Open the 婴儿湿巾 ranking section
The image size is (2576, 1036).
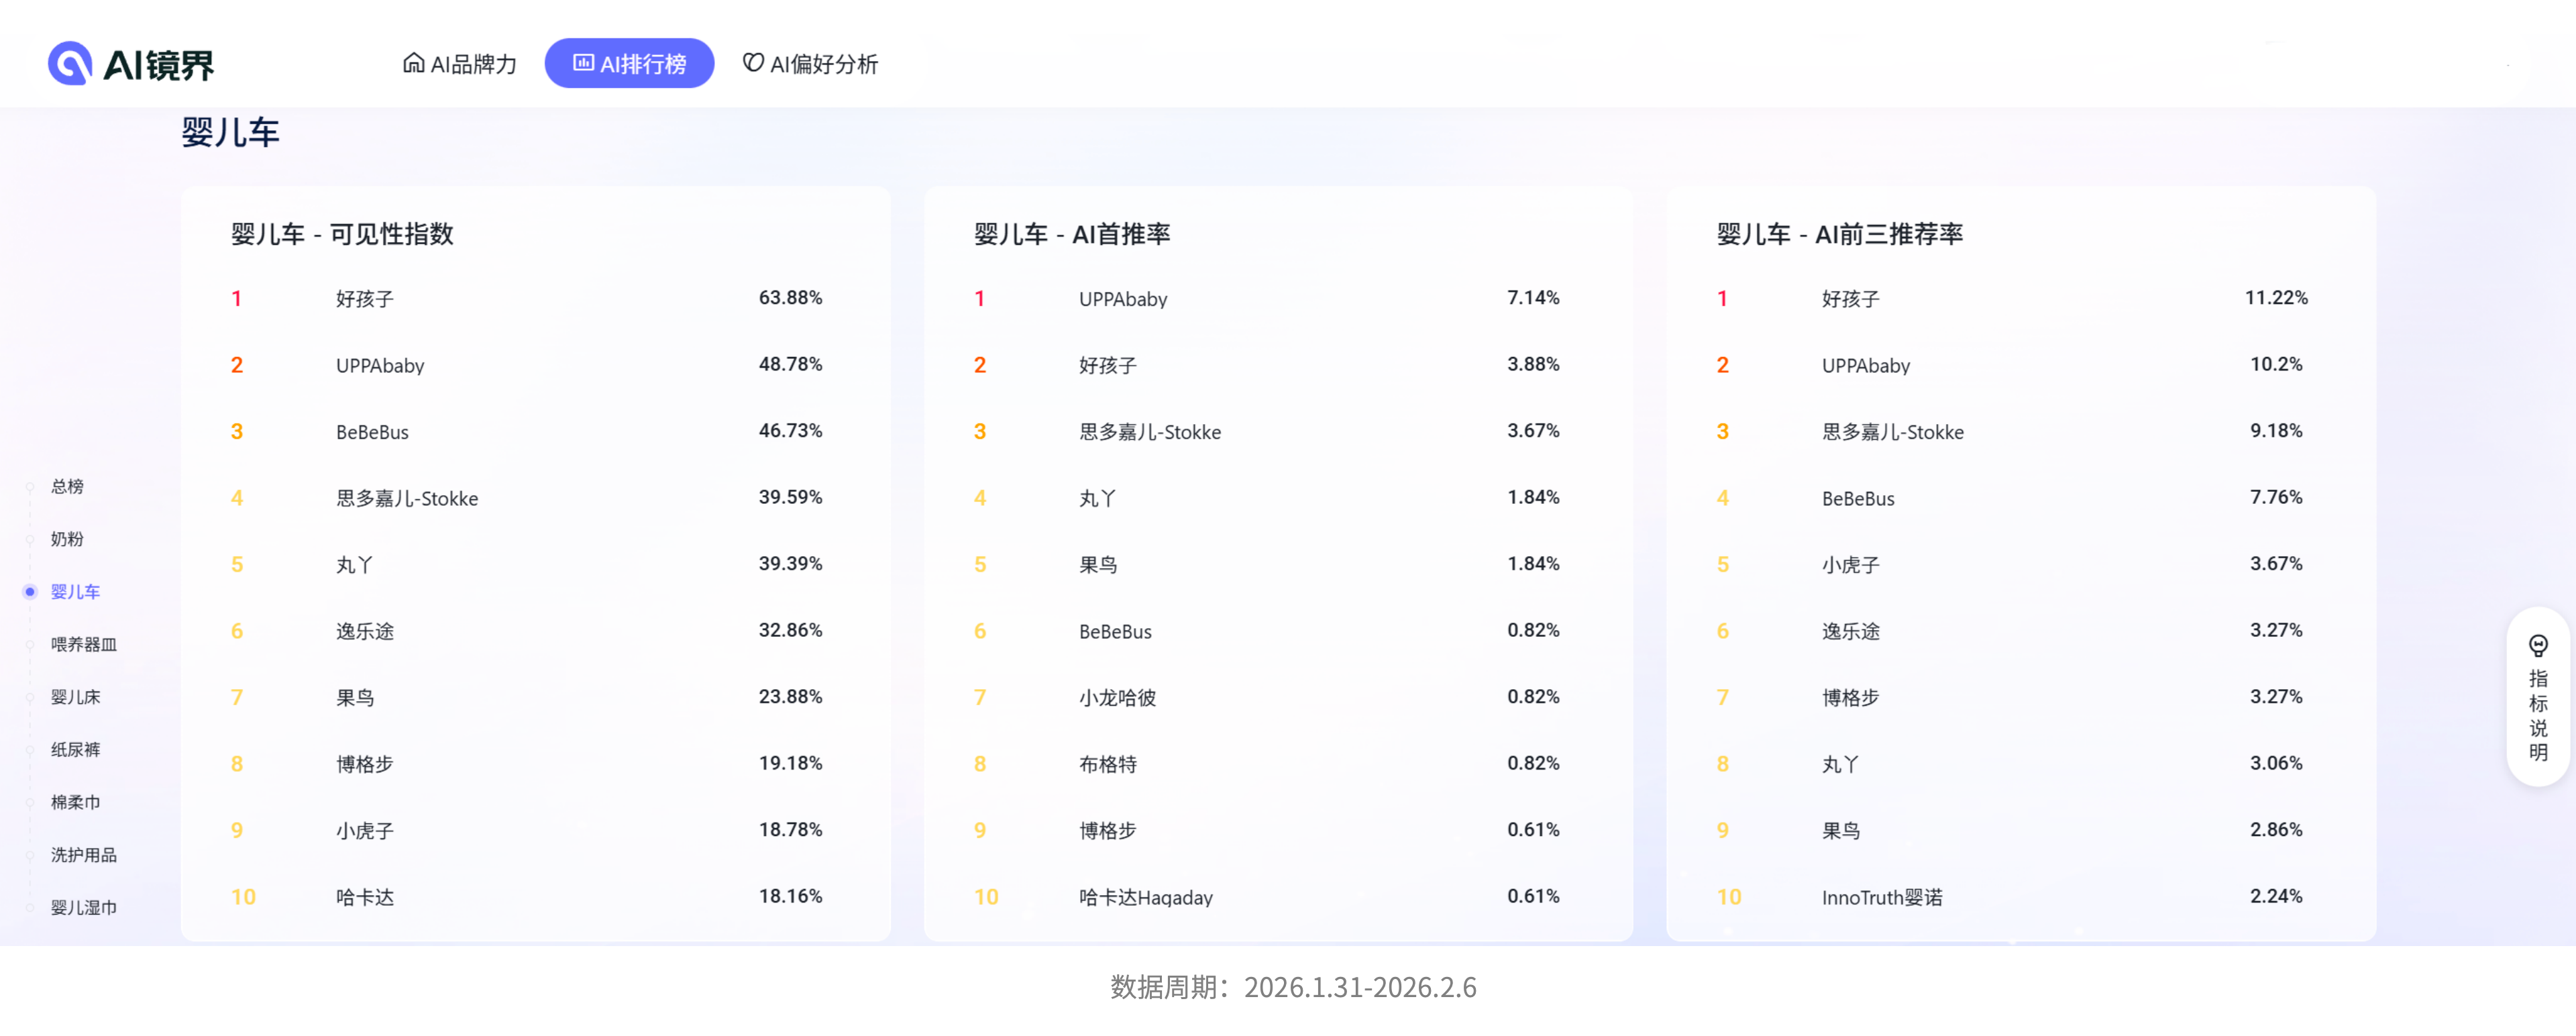(x=84, y=908)
